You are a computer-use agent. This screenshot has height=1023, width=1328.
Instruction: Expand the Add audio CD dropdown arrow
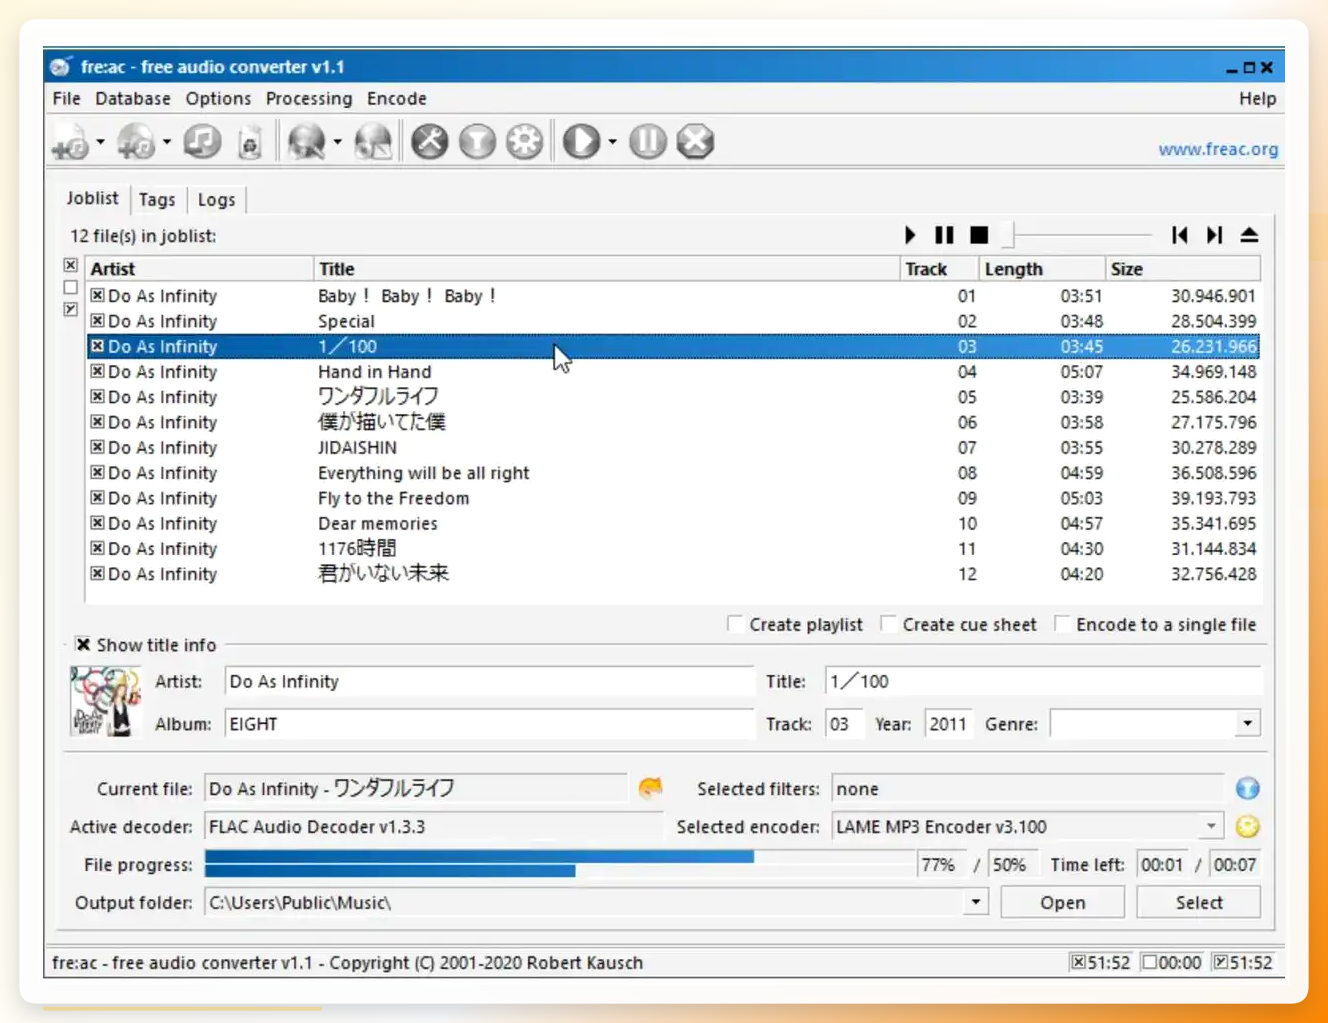(x=166, y=142)
